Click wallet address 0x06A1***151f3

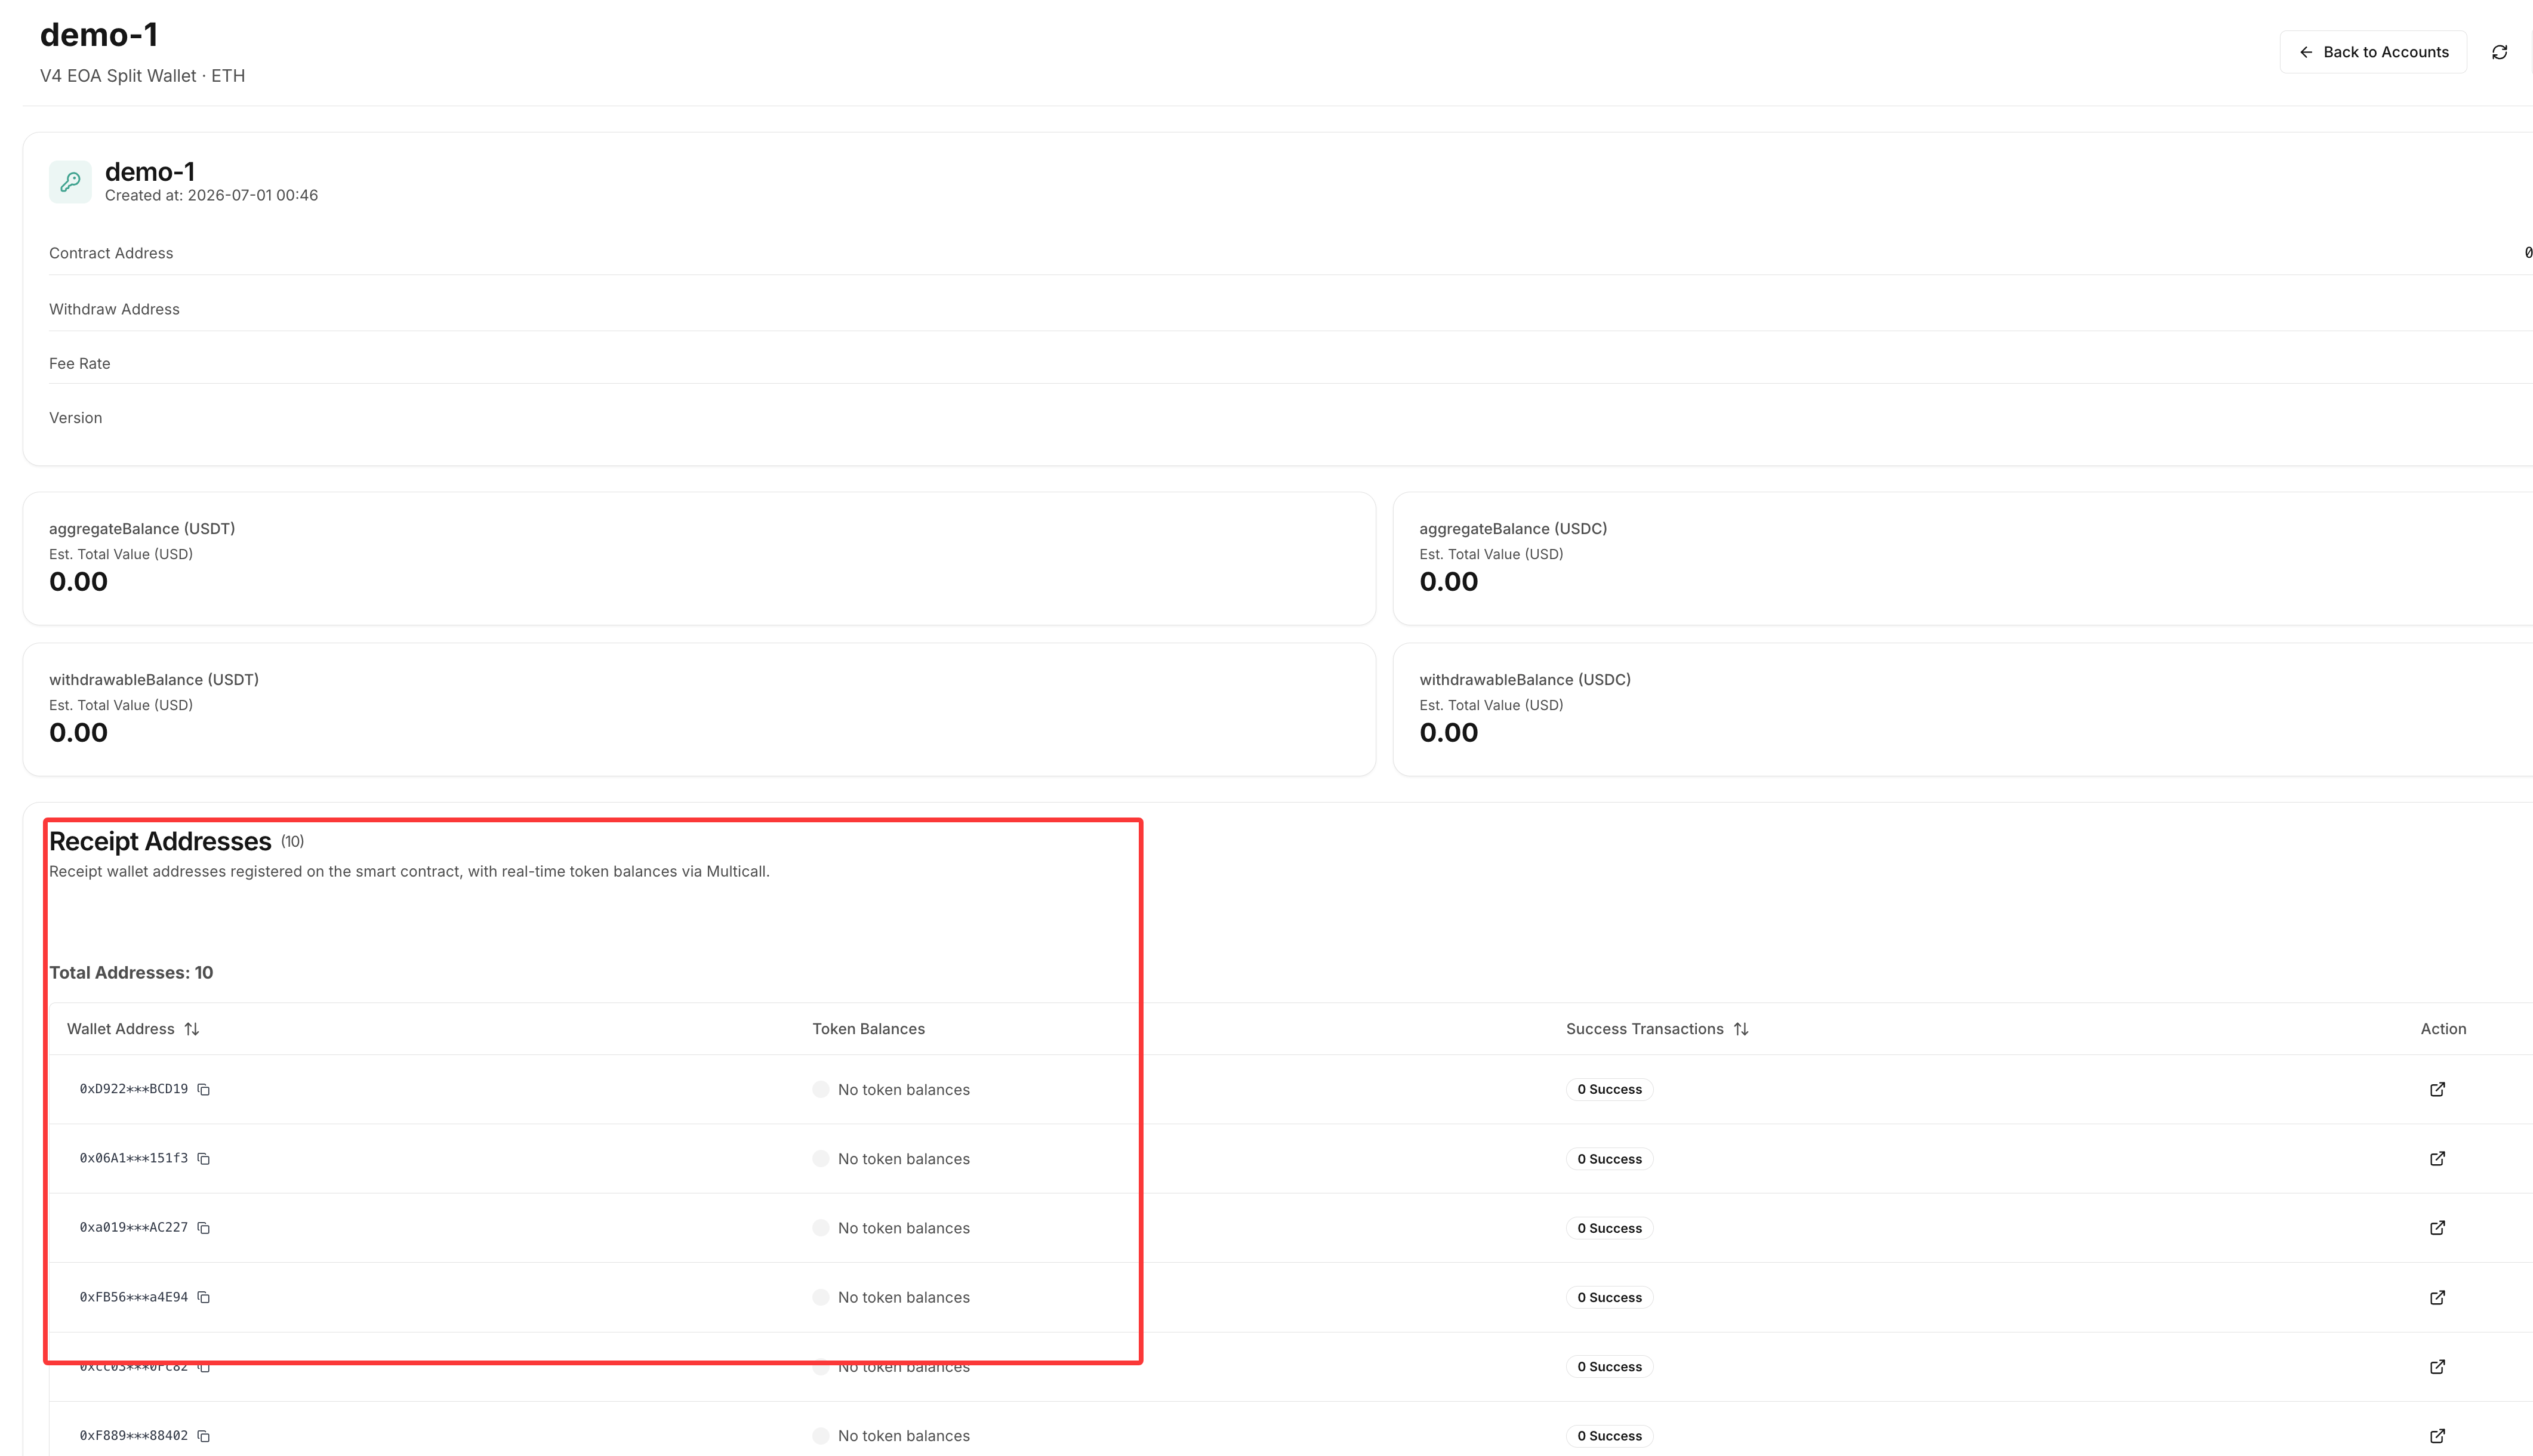coord(134,1158)
